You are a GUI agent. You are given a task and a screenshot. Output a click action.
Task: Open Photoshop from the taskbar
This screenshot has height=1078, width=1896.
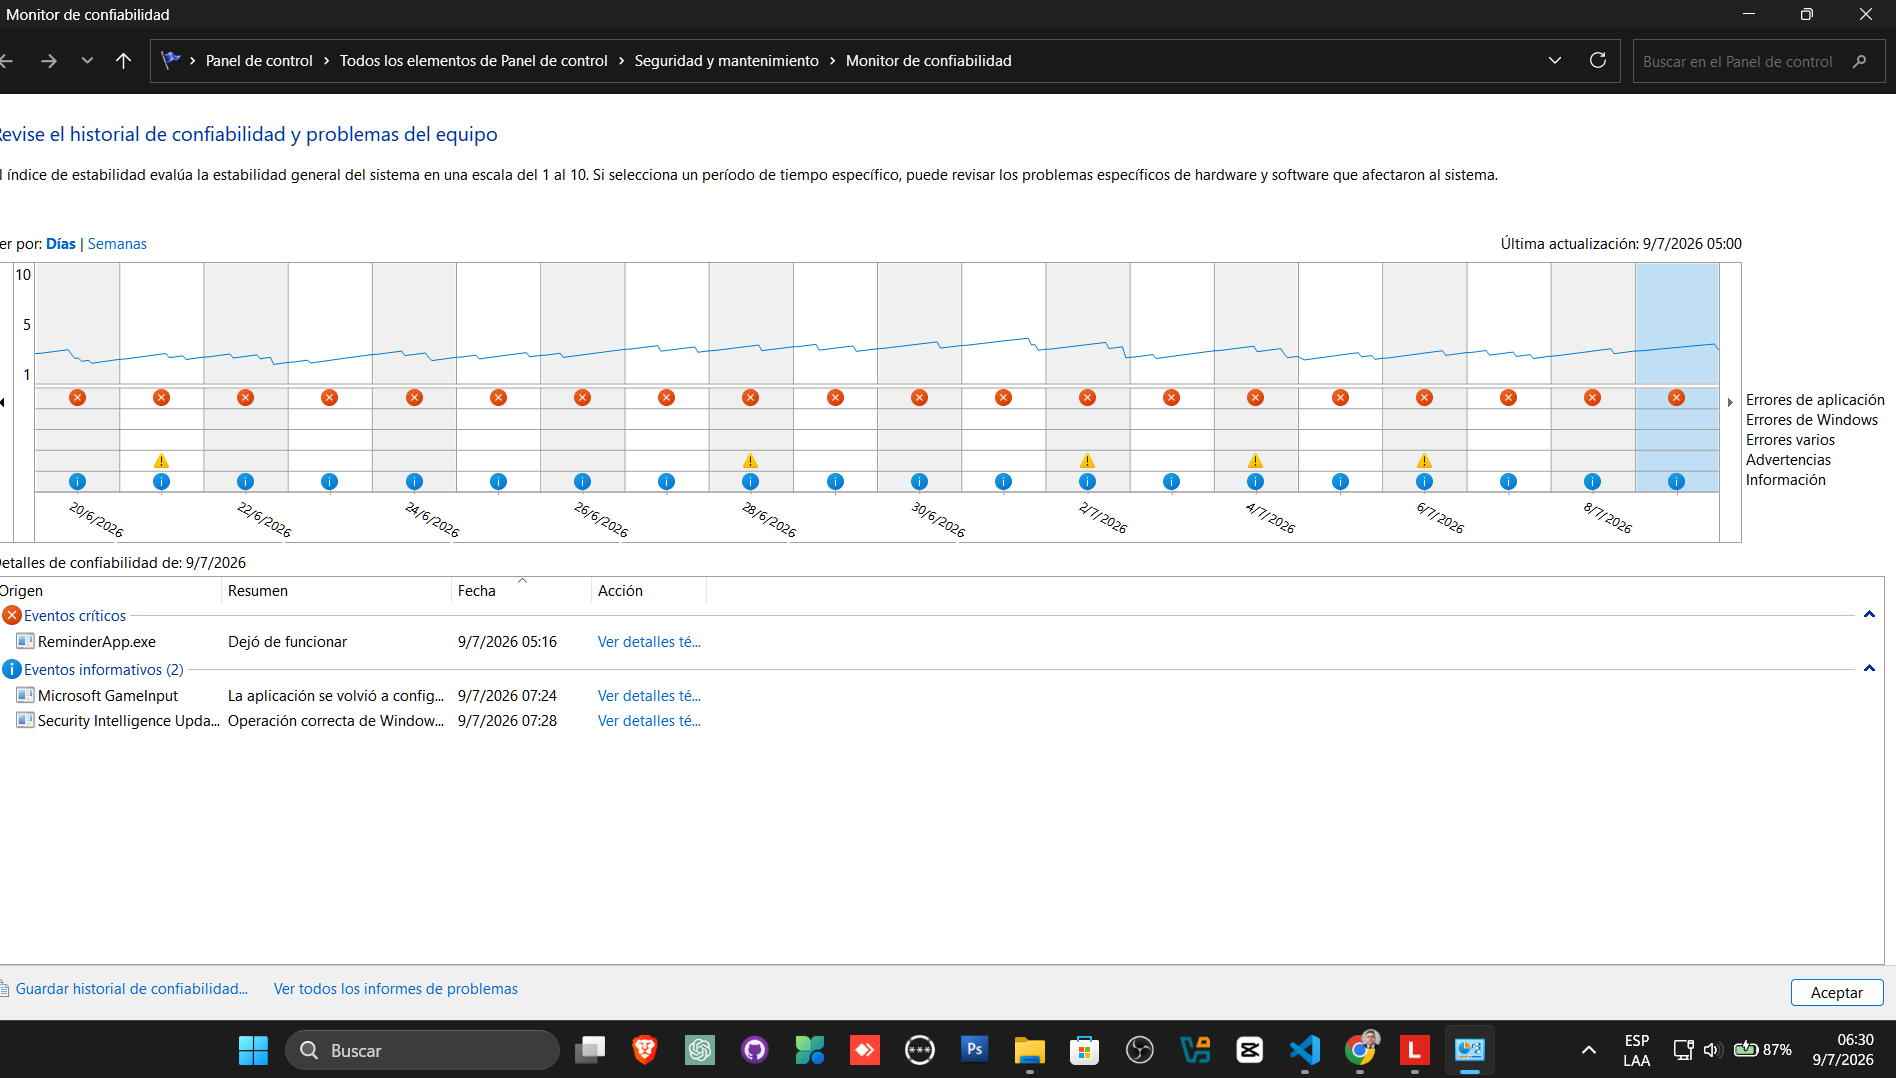975,1050
